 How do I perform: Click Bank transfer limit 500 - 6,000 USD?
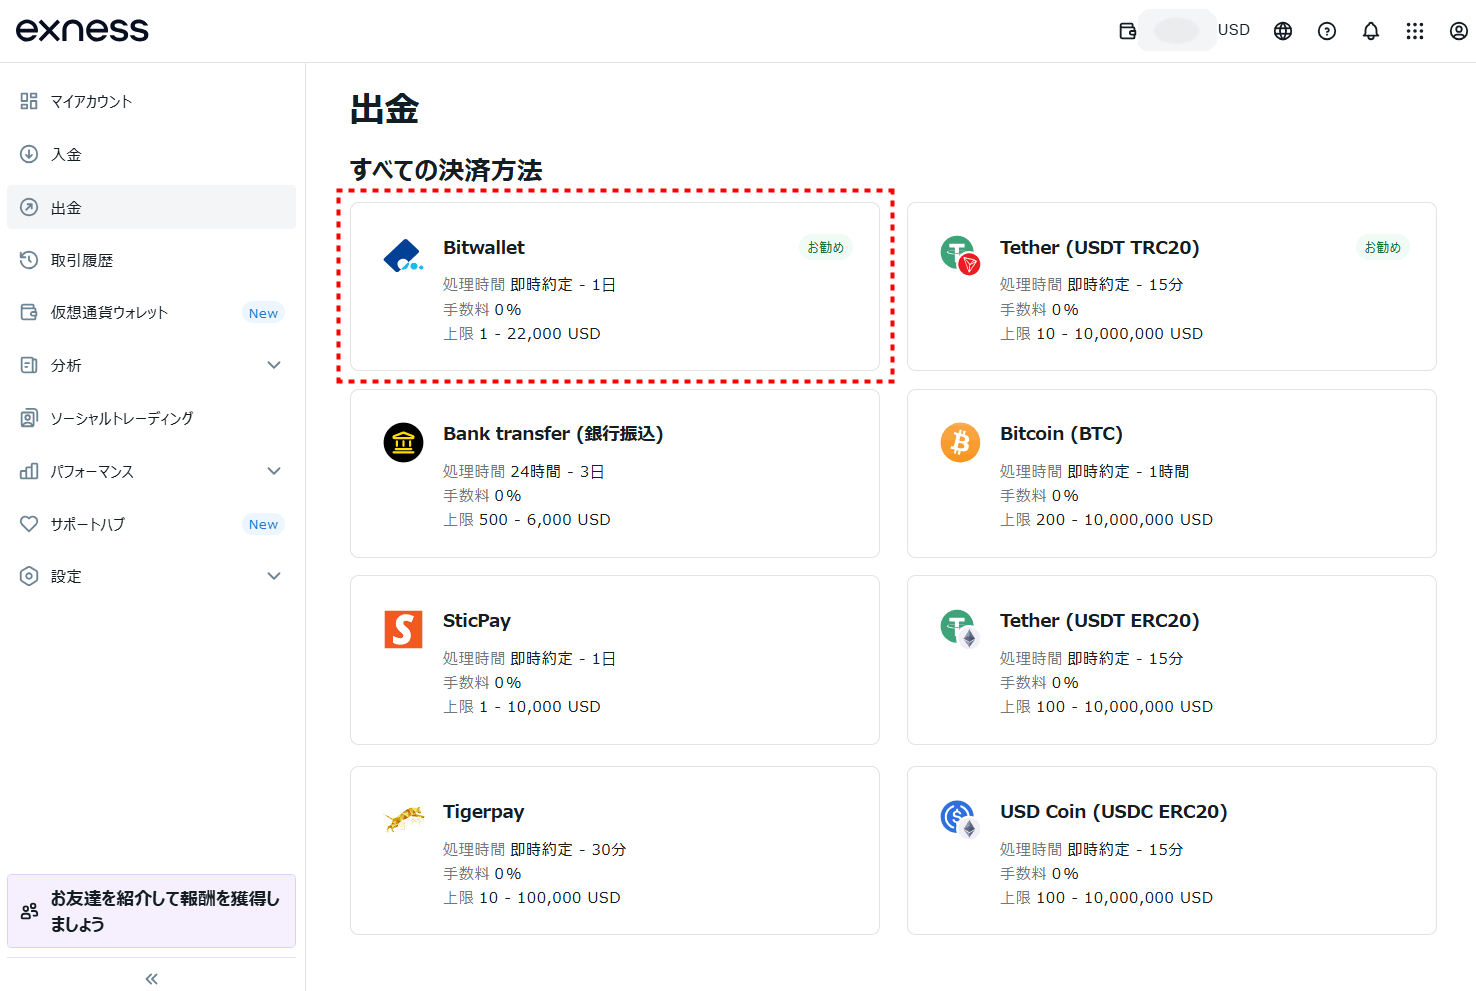pyautogui.click(x=527, y=520)
